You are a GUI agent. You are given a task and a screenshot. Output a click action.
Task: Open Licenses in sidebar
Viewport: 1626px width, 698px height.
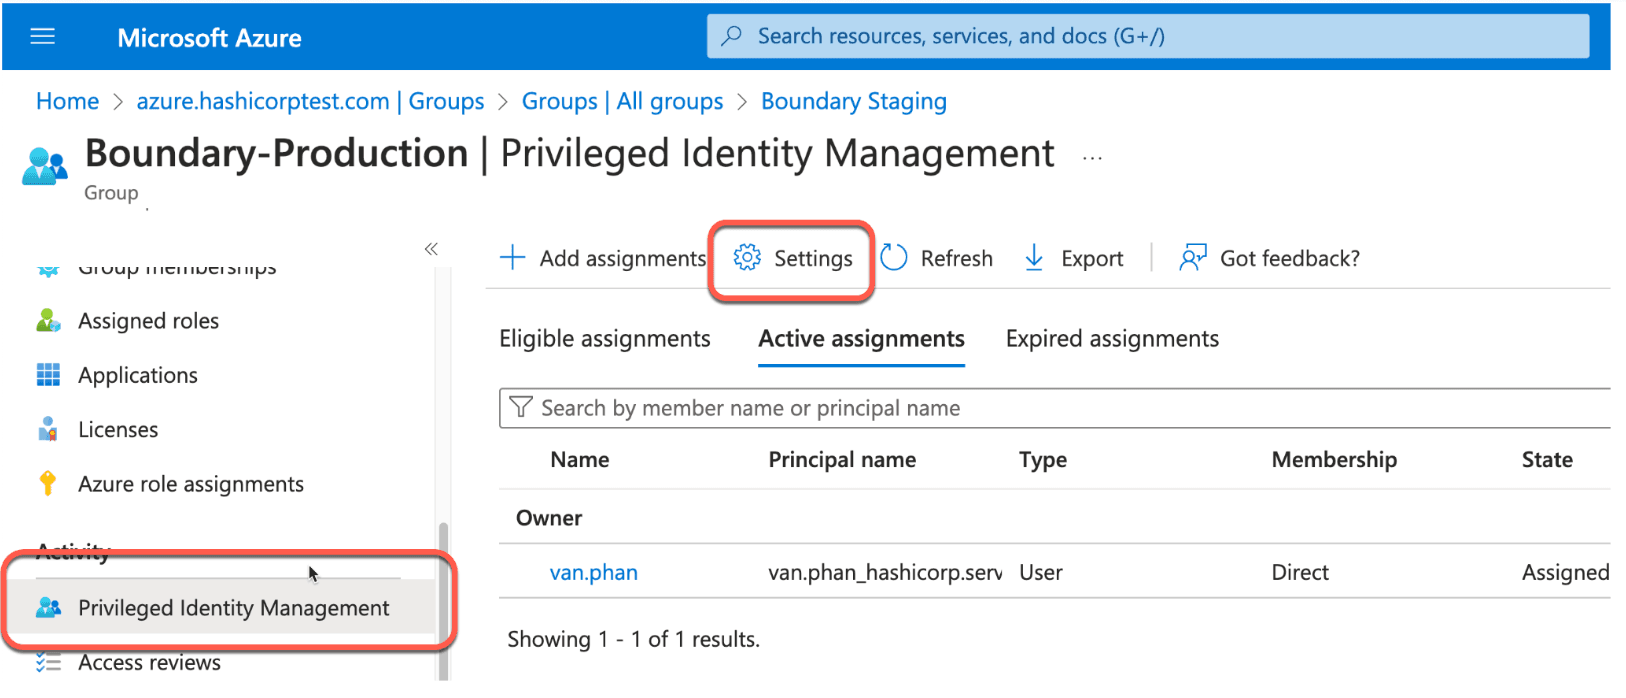pyautogui.click(x=118, y=430)
